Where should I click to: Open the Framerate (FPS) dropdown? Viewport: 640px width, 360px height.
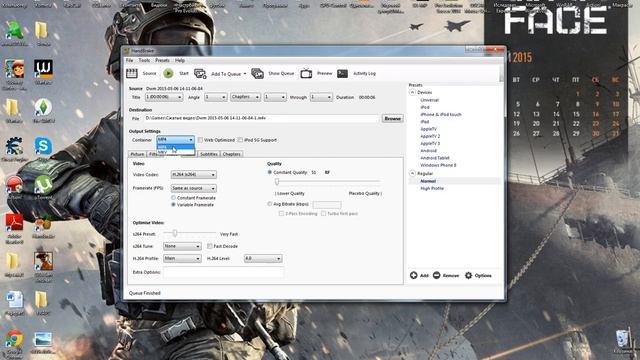193,188
